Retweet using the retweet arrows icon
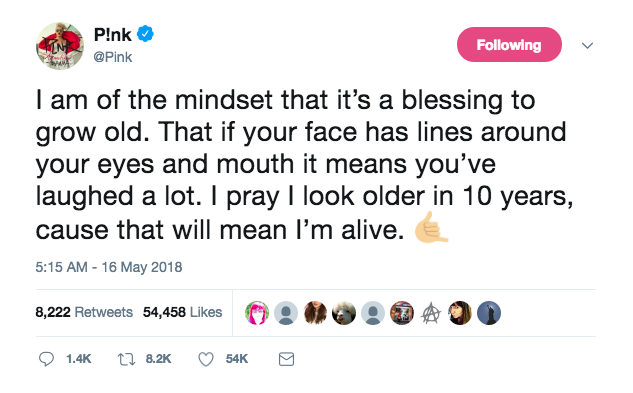 pyautogui.click(x=126, y=359)
